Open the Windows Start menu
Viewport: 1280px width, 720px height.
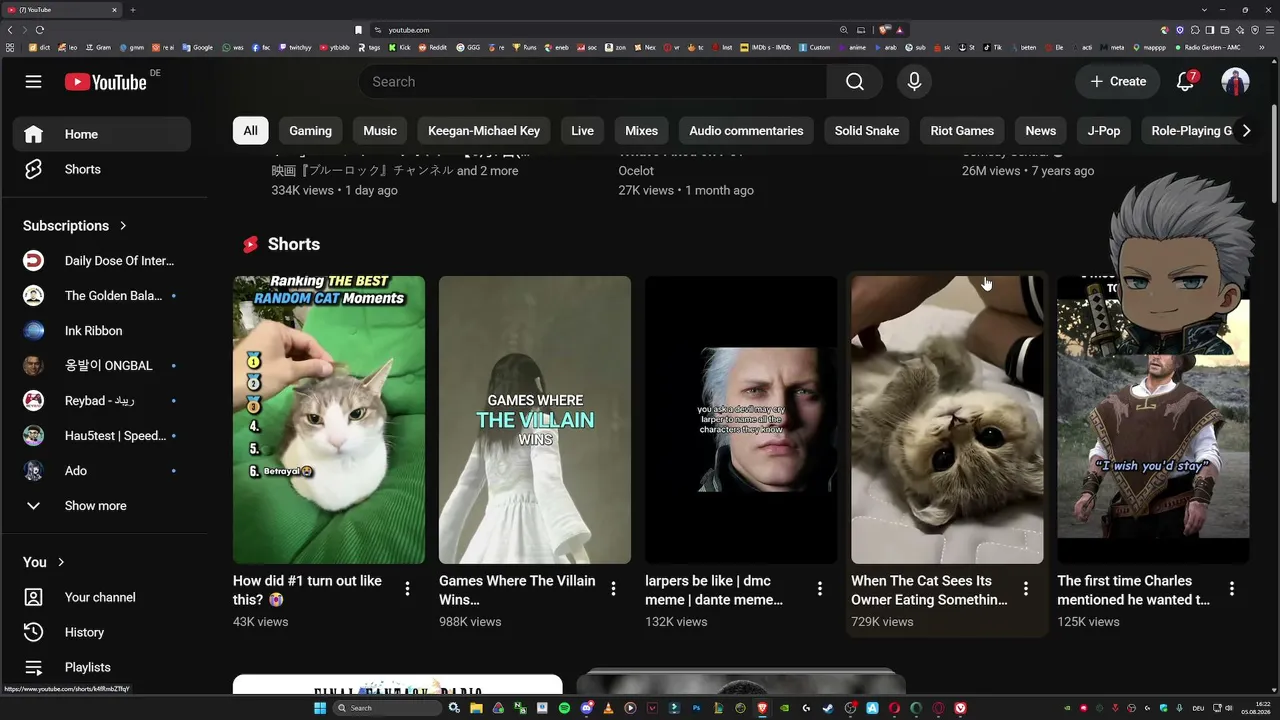click(x=320, y=708)
